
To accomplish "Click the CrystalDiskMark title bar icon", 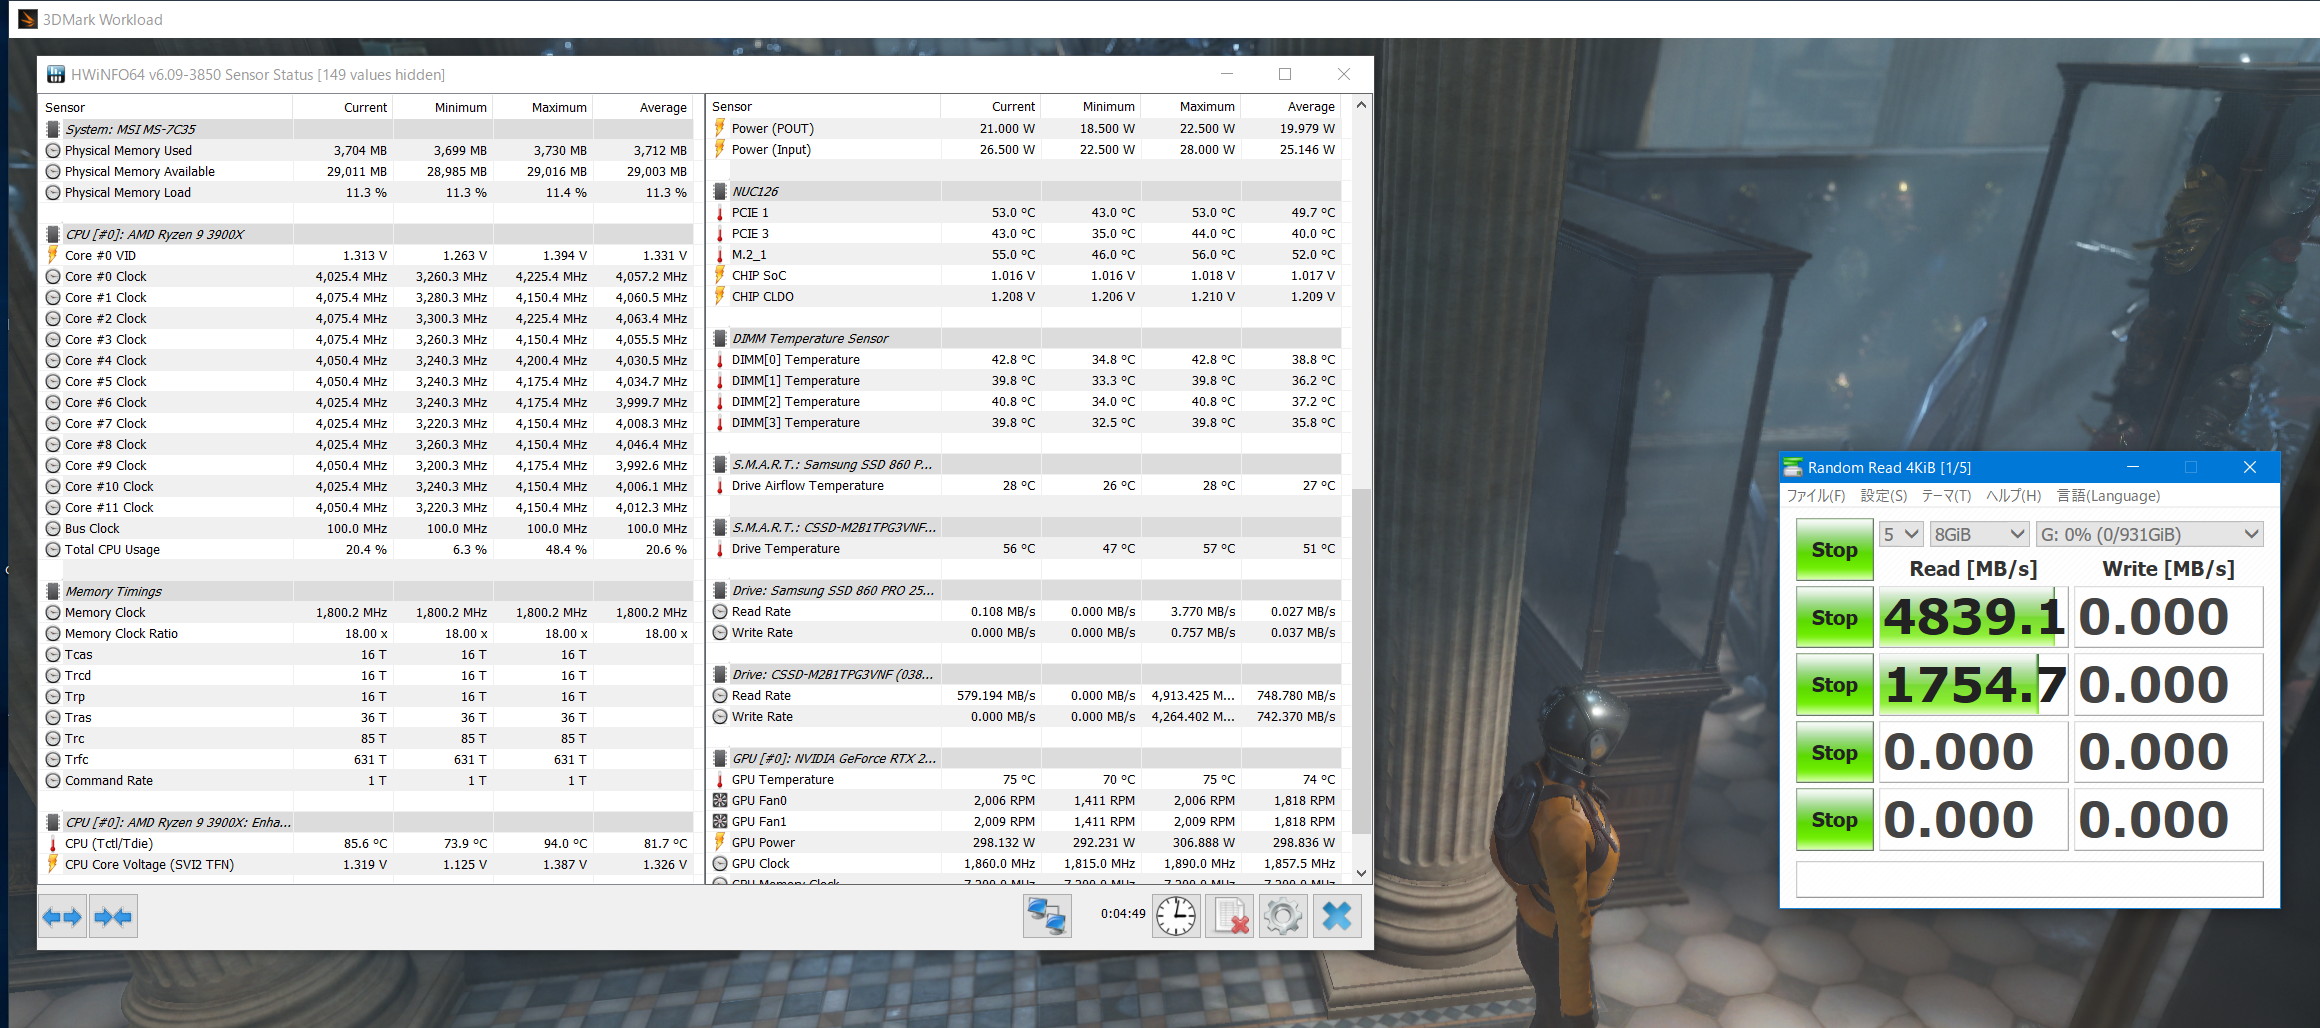I will tap(1793, 467).
